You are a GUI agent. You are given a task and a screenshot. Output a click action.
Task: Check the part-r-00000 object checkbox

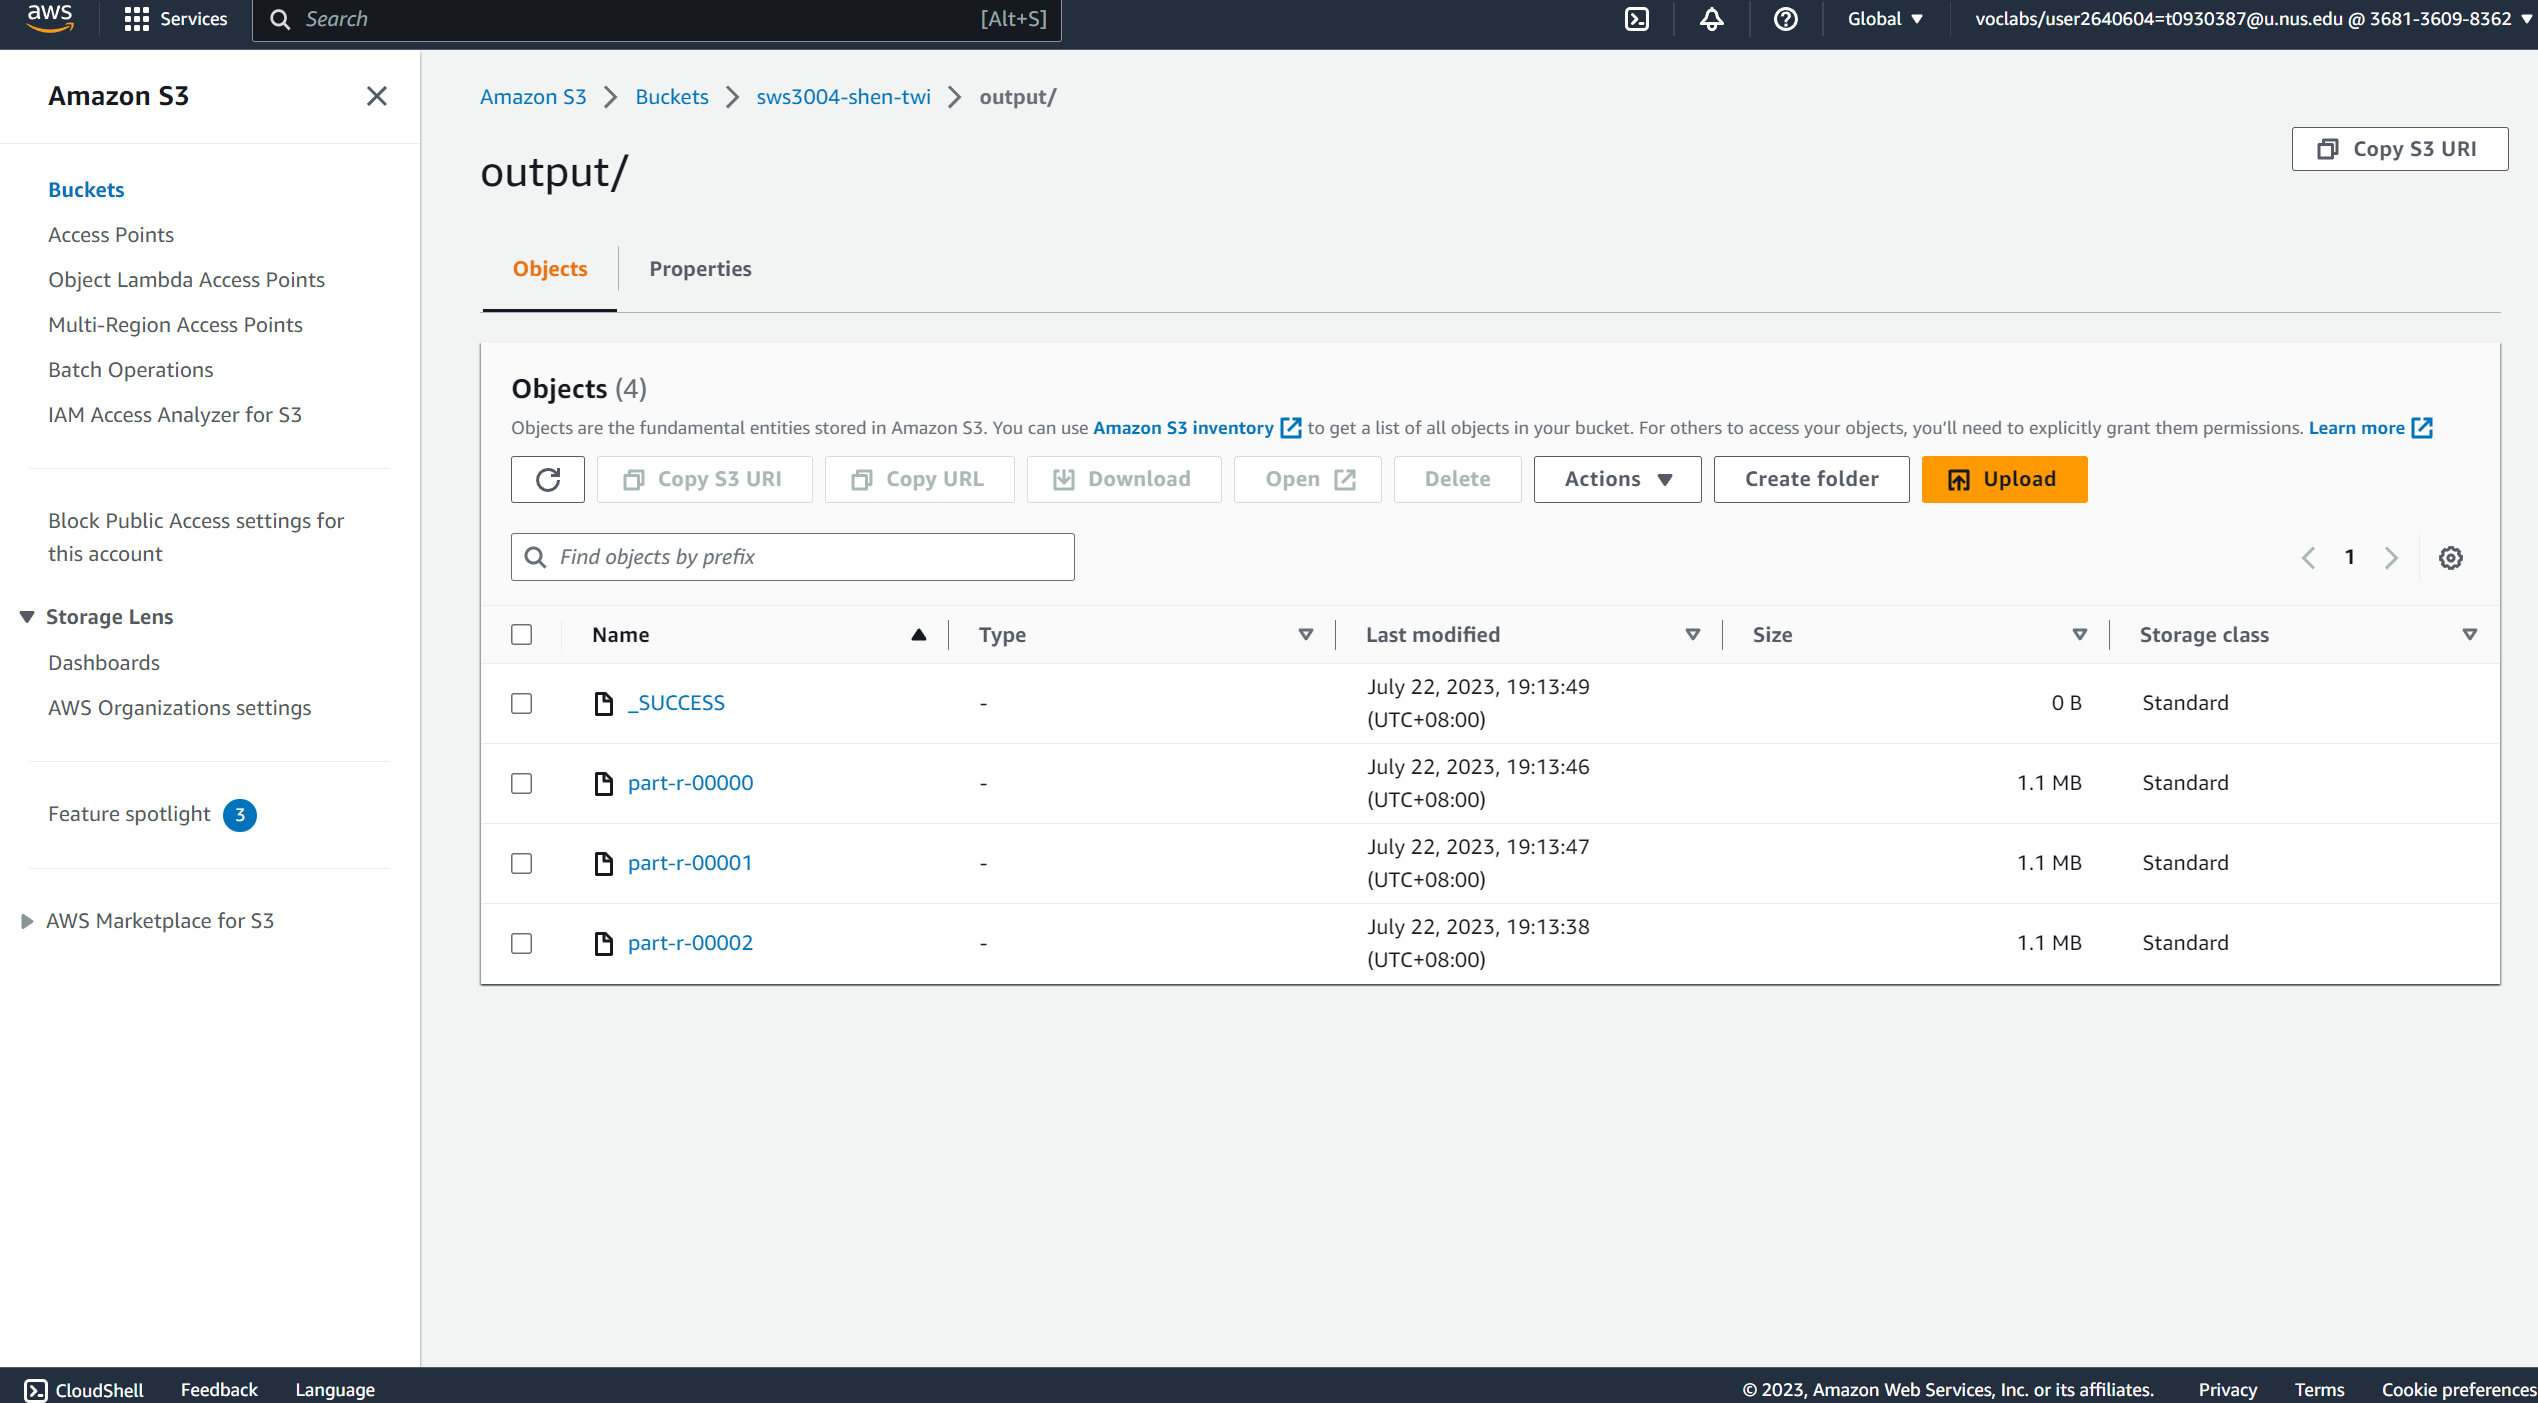[x=521, y=784]
